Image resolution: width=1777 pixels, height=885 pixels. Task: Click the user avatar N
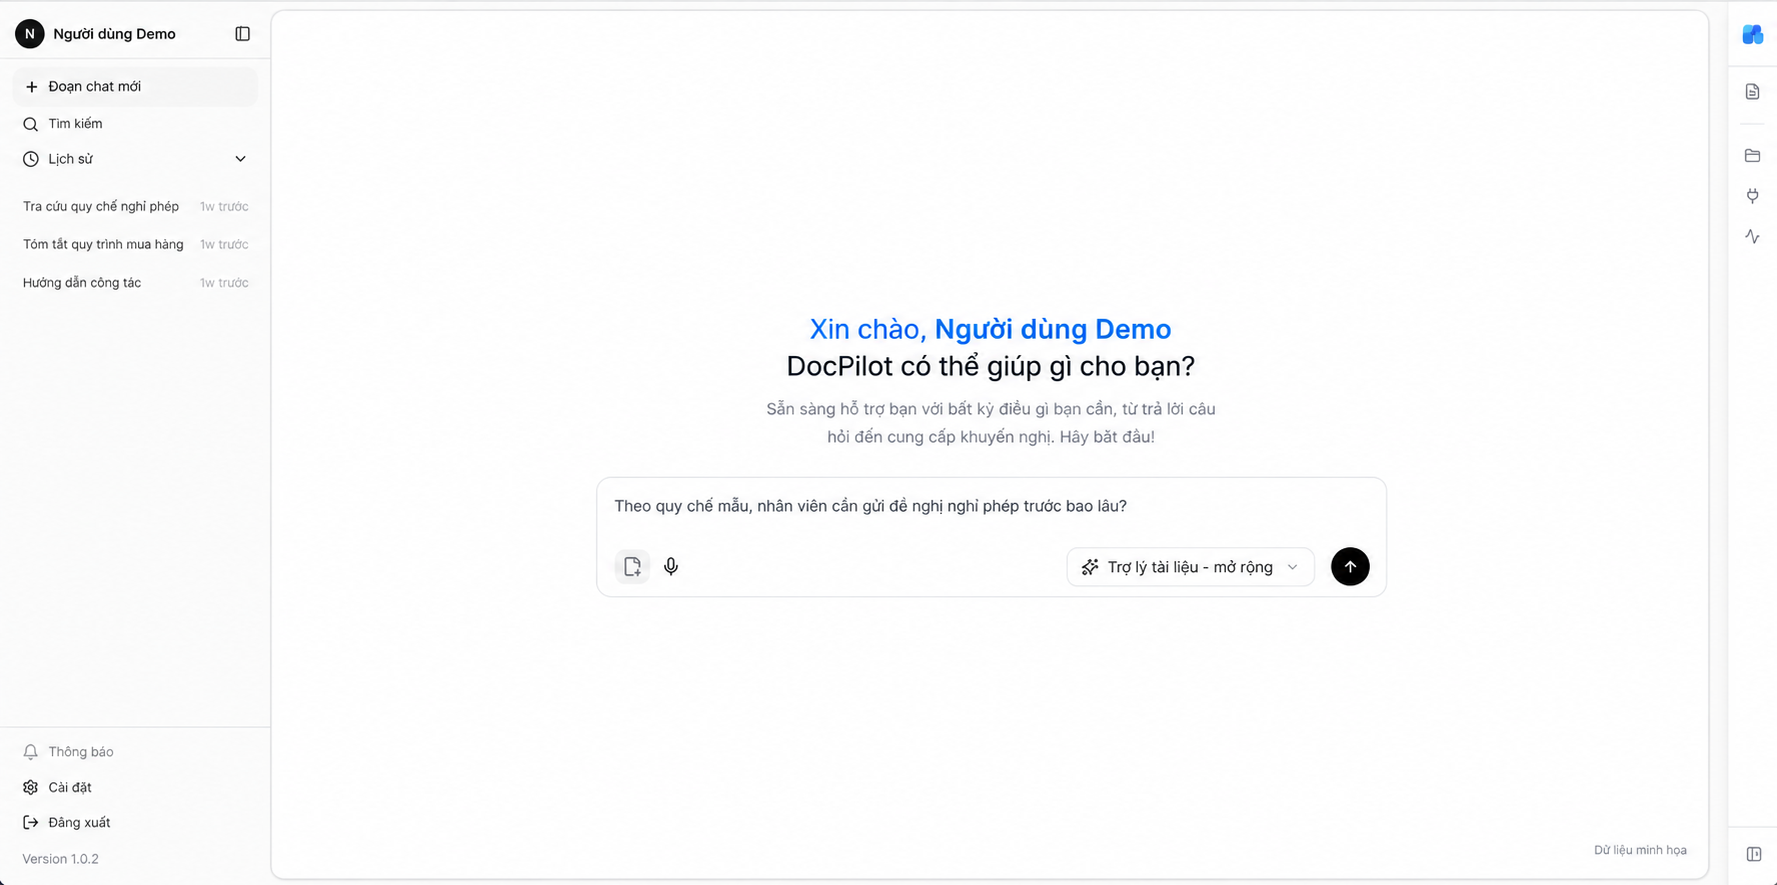coord(30,34)
